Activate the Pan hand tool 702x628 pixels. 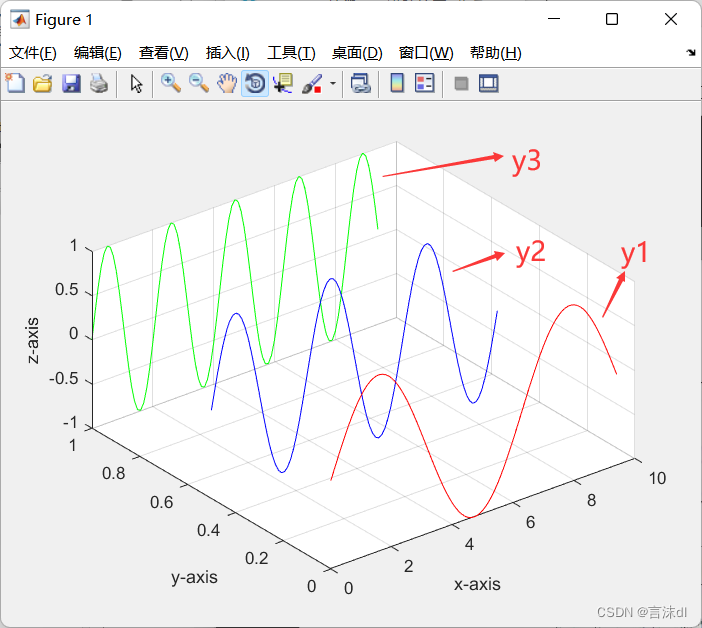click(227, 84)
